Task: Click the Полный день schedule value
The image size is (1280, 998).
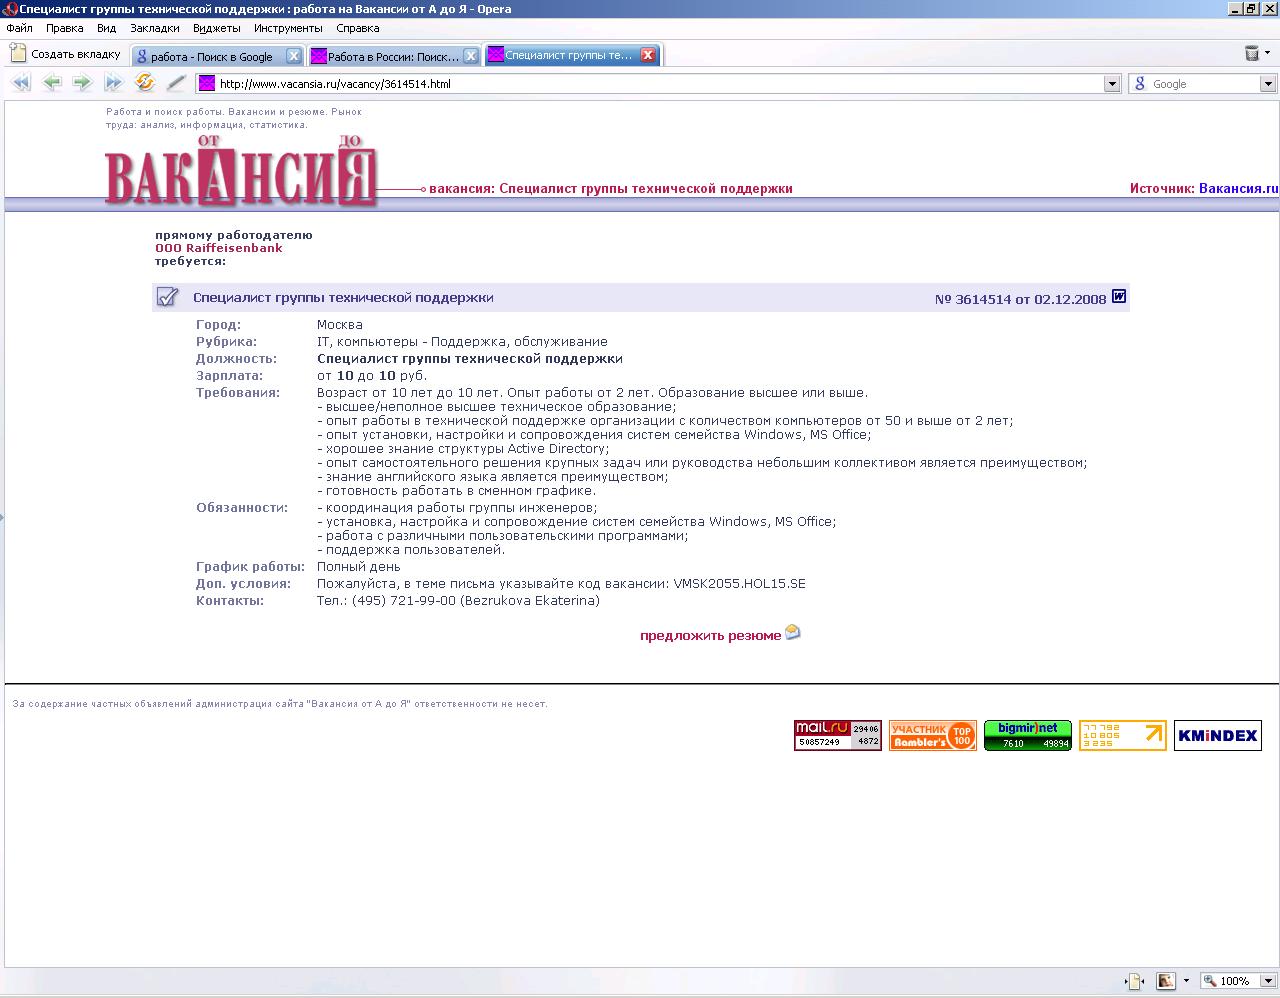Action: [358, 567]
